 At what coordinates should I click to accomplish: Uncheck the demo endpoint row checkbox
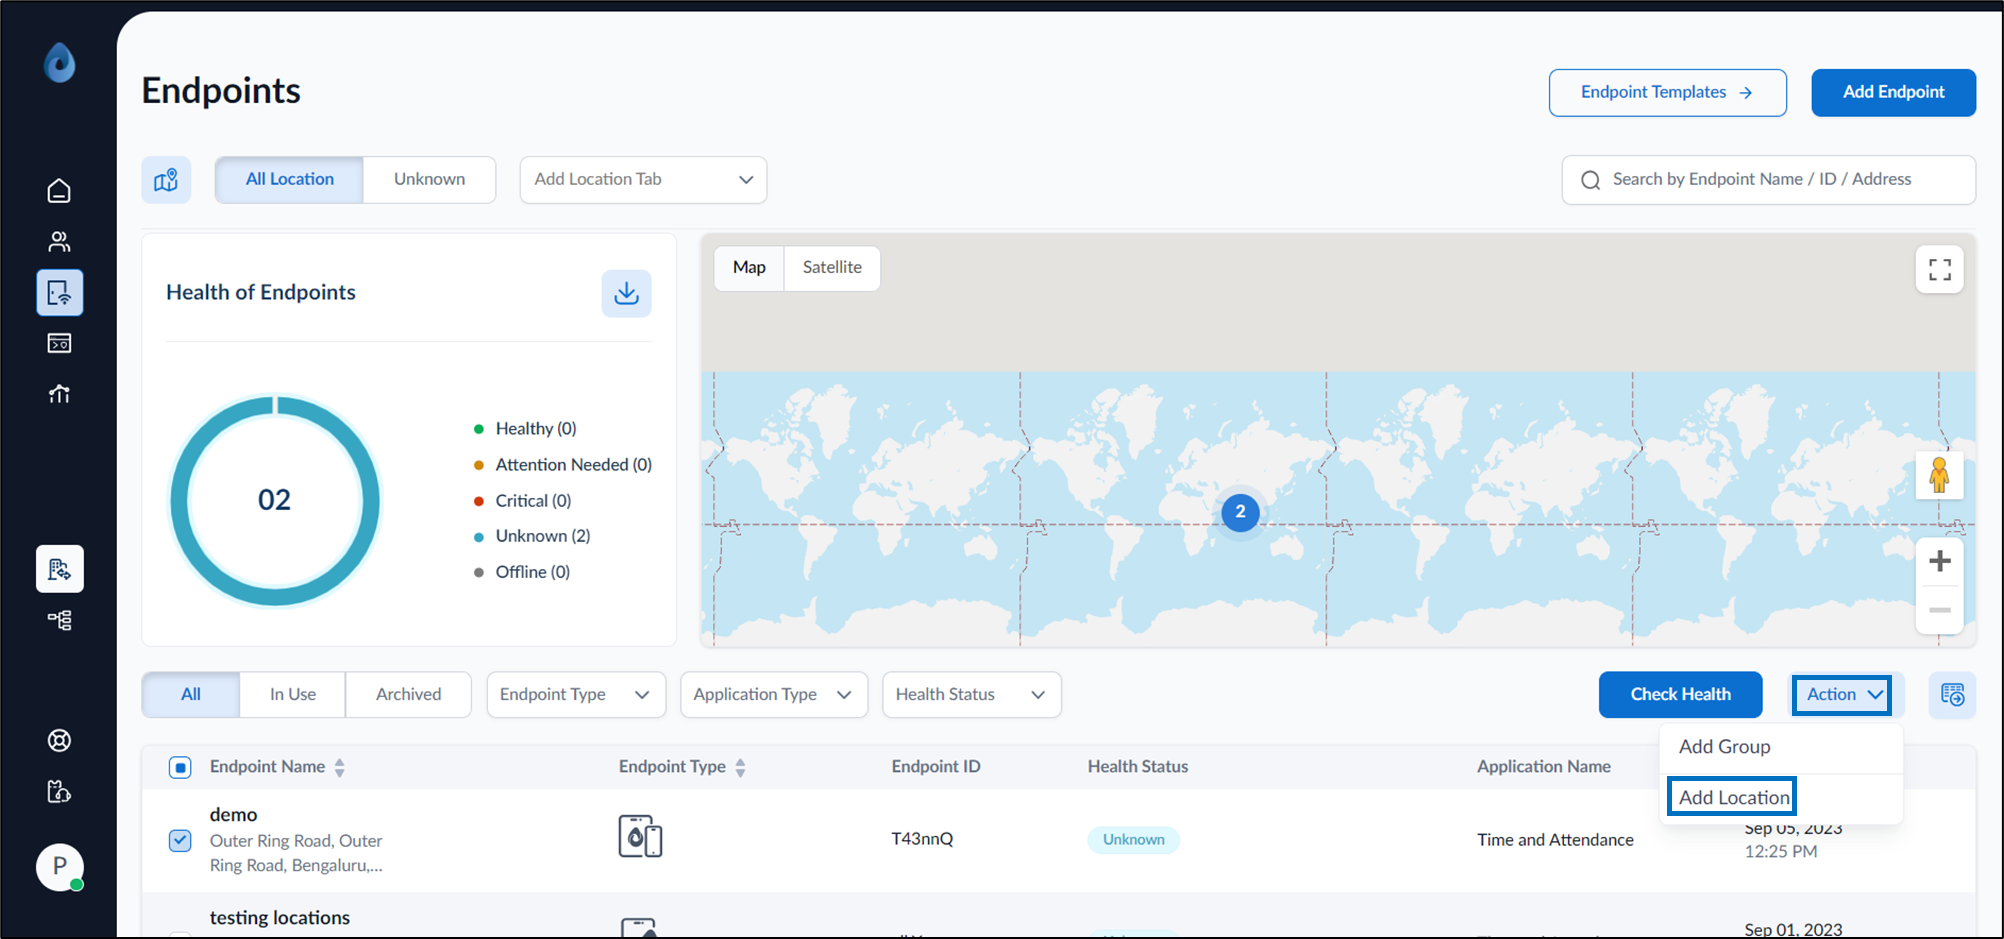point(180,840)
